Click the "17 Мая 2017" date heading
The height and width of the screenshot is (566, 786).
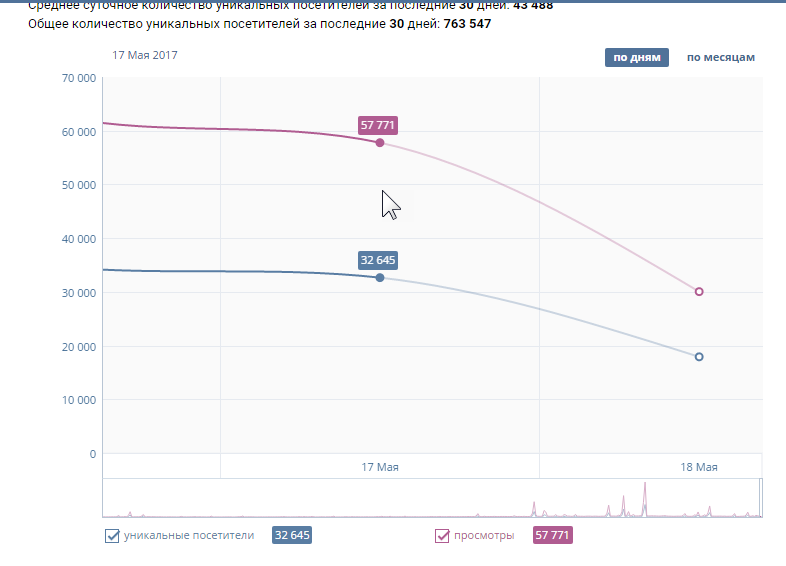145,55
